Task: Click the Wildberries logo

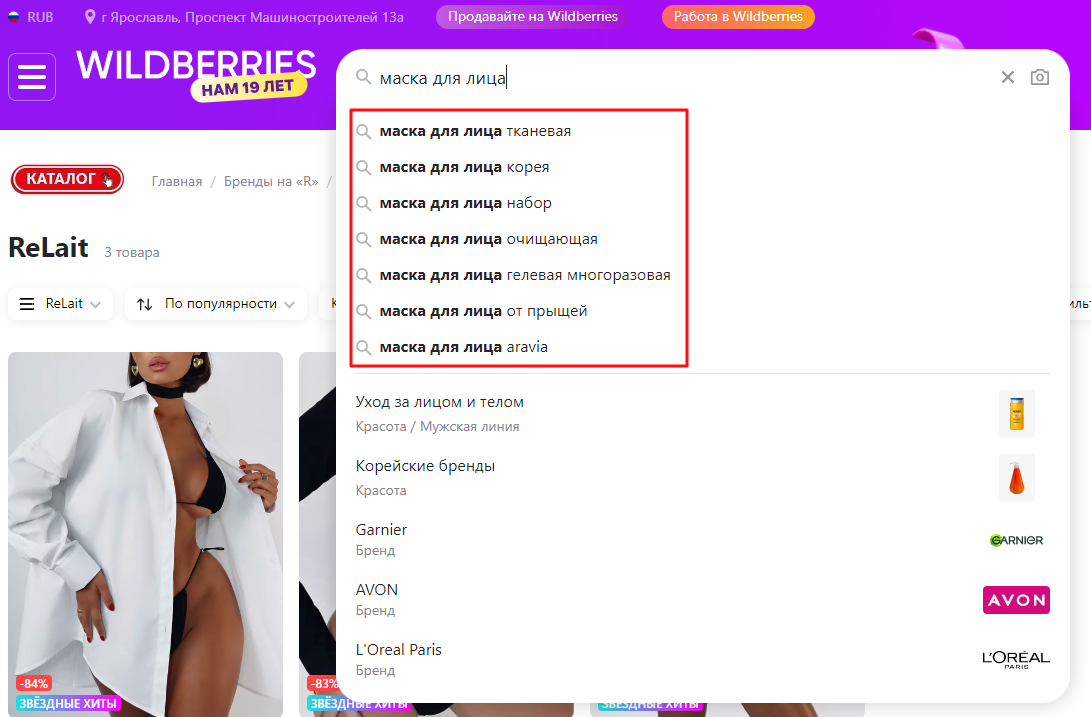Action: 196,74
